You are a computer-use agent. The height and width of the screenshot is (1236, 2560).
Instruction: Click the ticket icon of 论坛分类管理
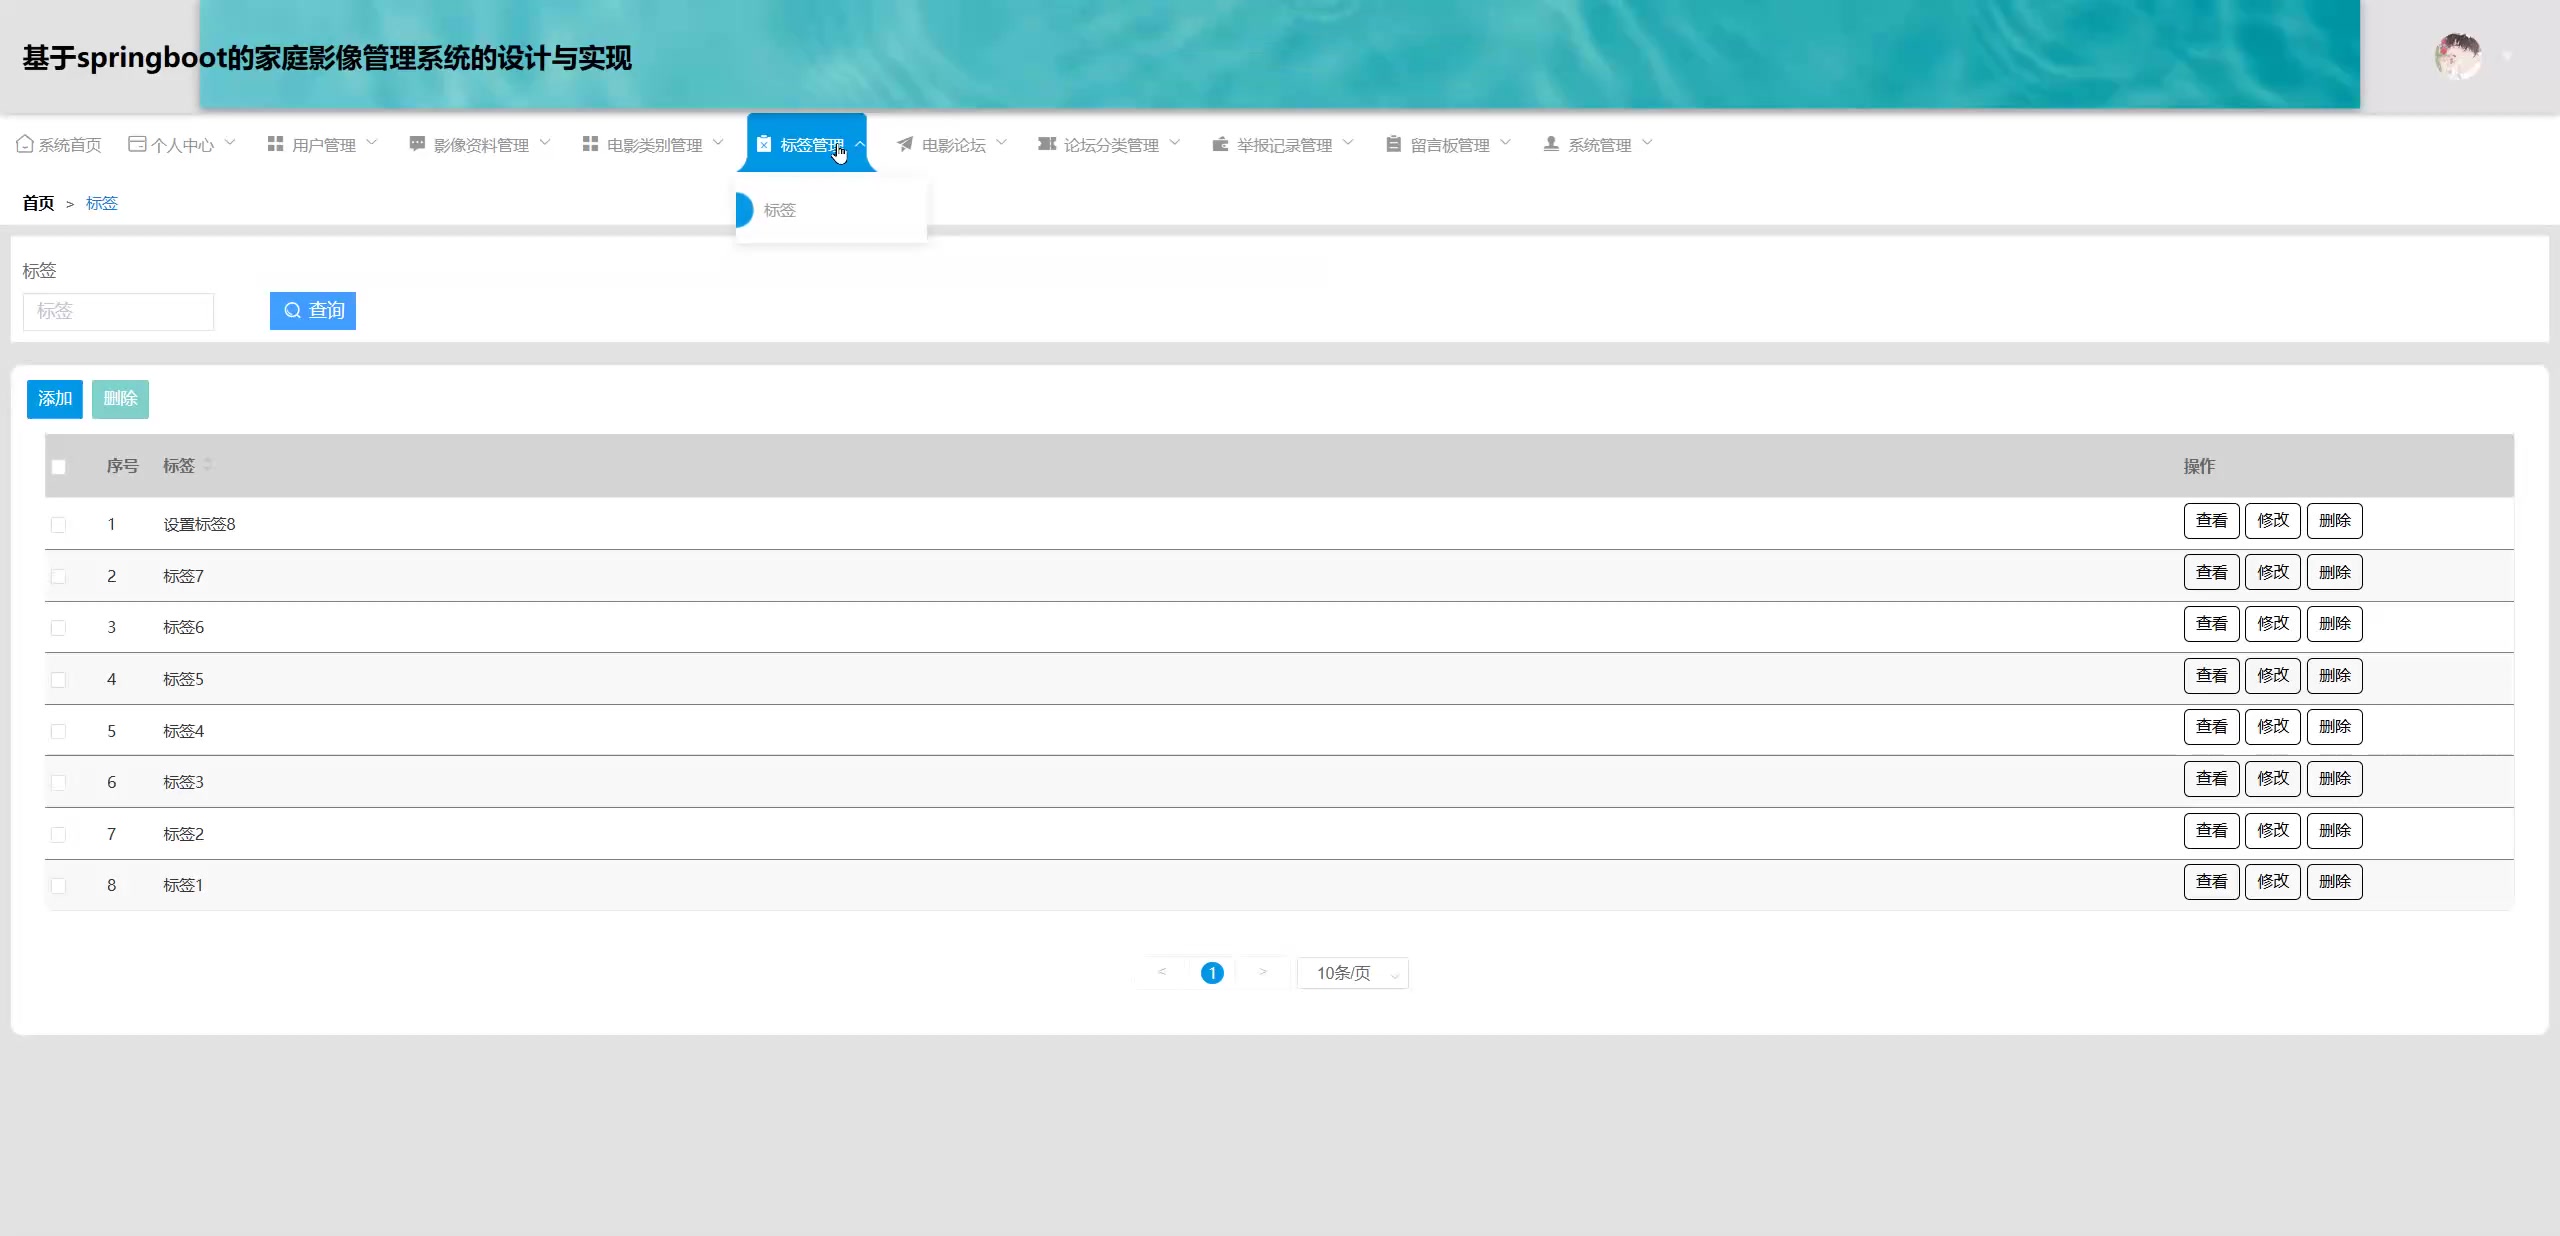point(1047,144)
